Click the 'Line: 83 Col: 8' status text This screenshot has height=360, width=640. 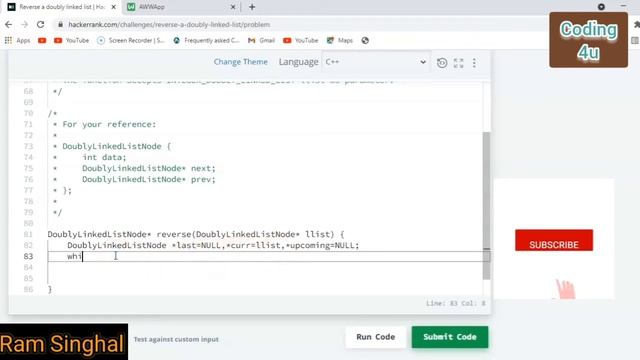tap(456, 303)
